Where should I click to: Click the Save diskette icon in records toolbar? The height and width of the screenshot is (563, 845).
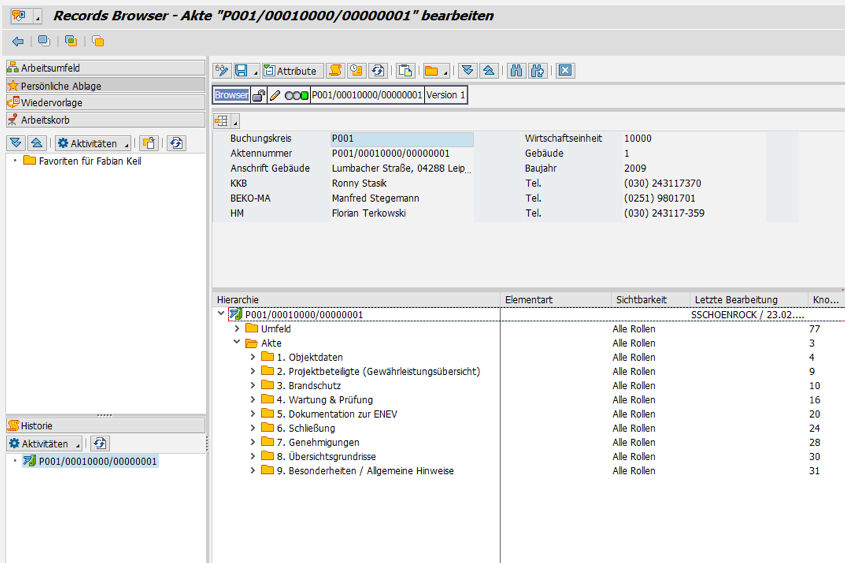(241, 71)
